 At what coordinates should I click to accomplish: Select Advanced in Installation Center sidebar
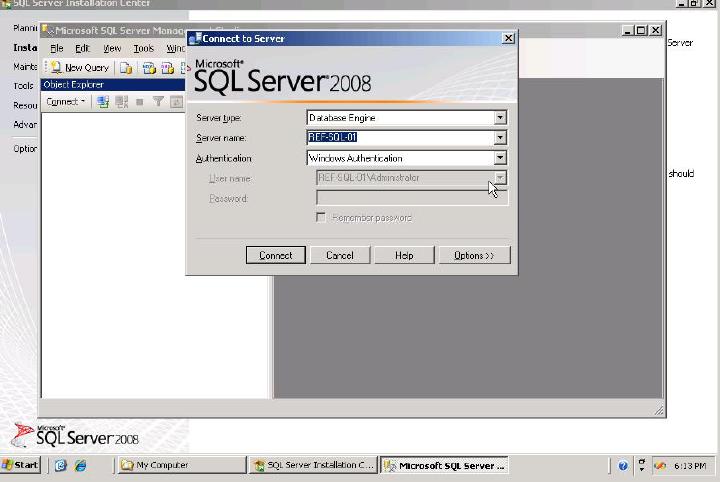25,124
